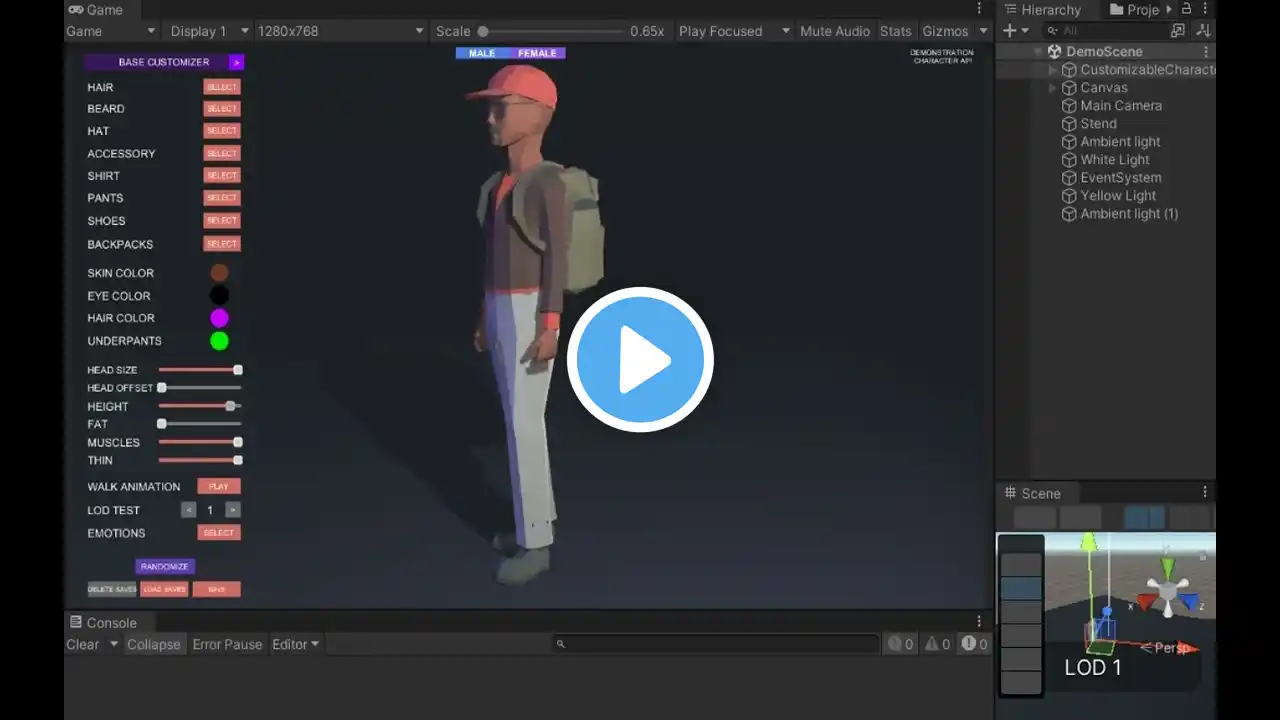Click the Main Camera object in Hierarchy

click(x=1121, y=105)
